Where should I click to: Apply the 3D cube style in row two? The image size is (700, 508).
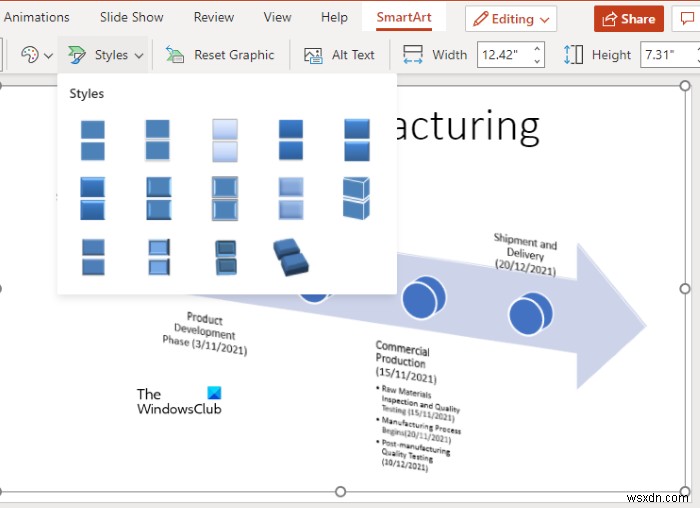pyautogui.click(x=356, y=199)
